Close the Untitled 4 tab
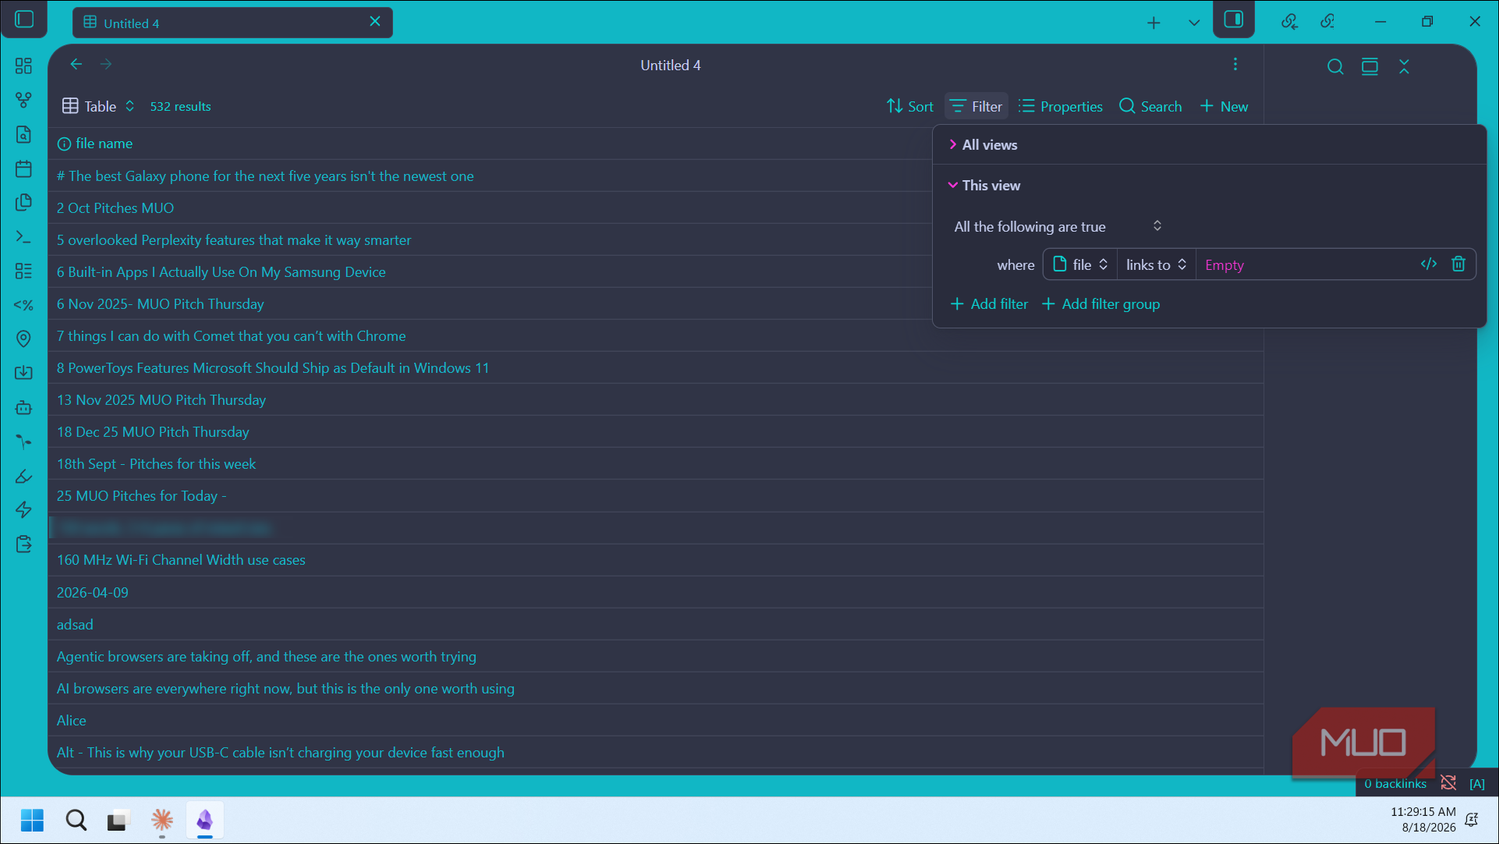This screenshot has width=1499, height=844. [375, 21]
